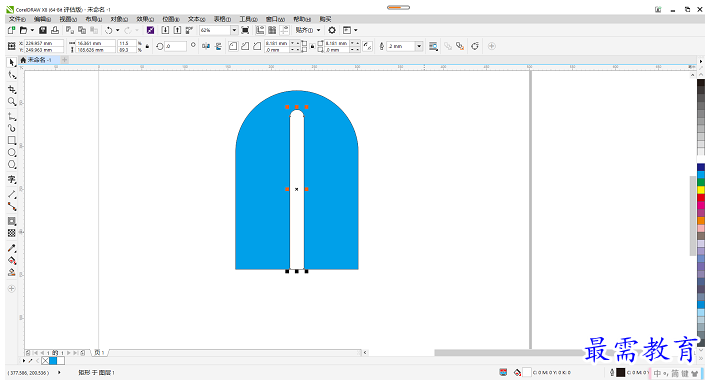
Task: Select the Crop tool
Action: [x=12, y=89]
